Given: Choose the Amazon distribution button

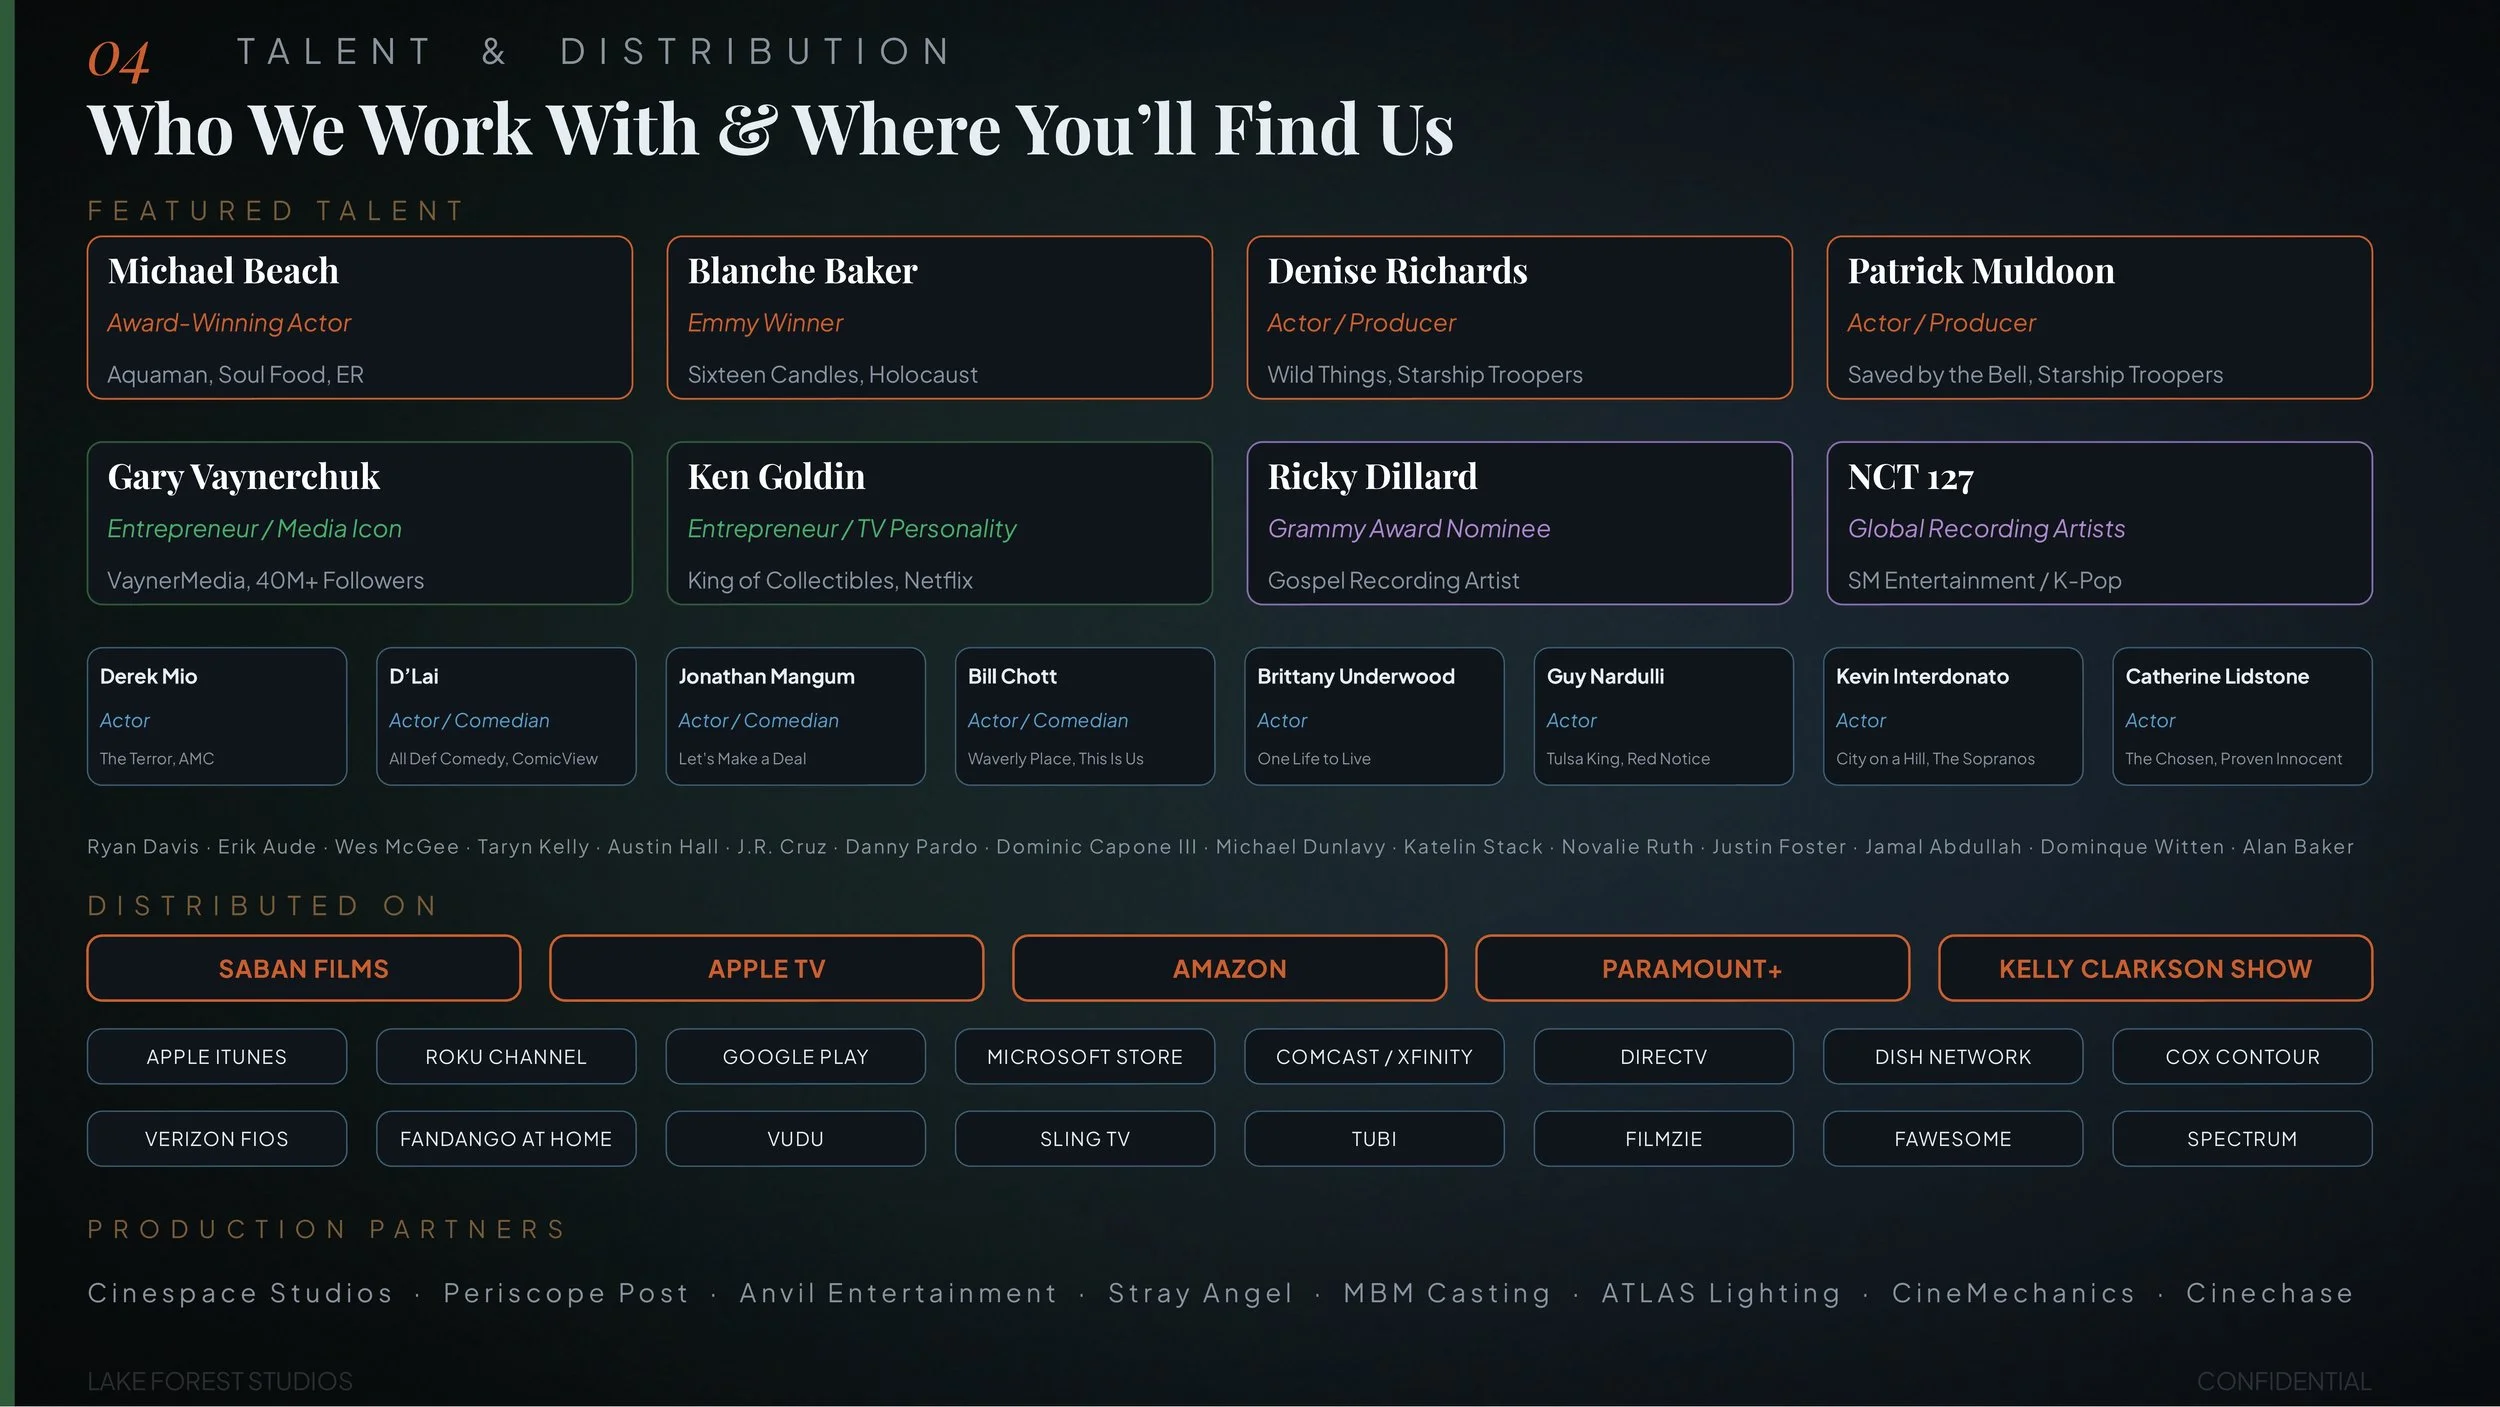Looking at the screenshot, I should [1230, 968].
